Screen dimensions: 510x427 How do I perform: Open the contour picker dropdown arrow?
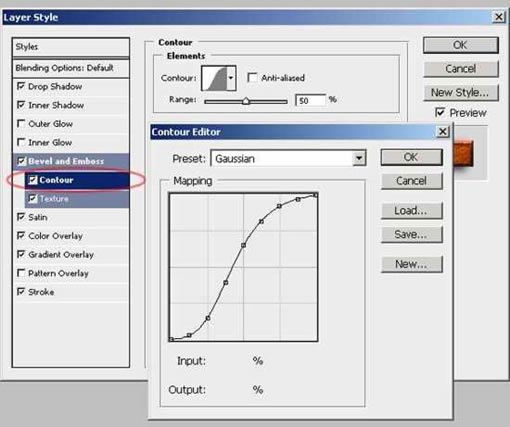click(231, 78)
